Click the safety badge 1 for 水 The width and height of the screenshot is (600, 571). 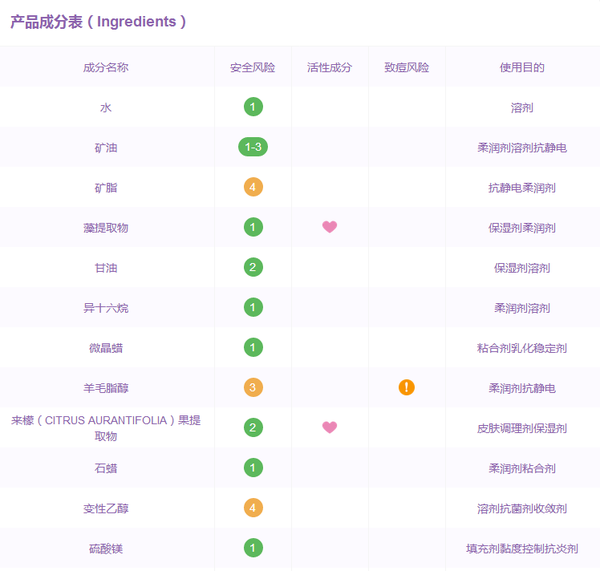(253, 107)
